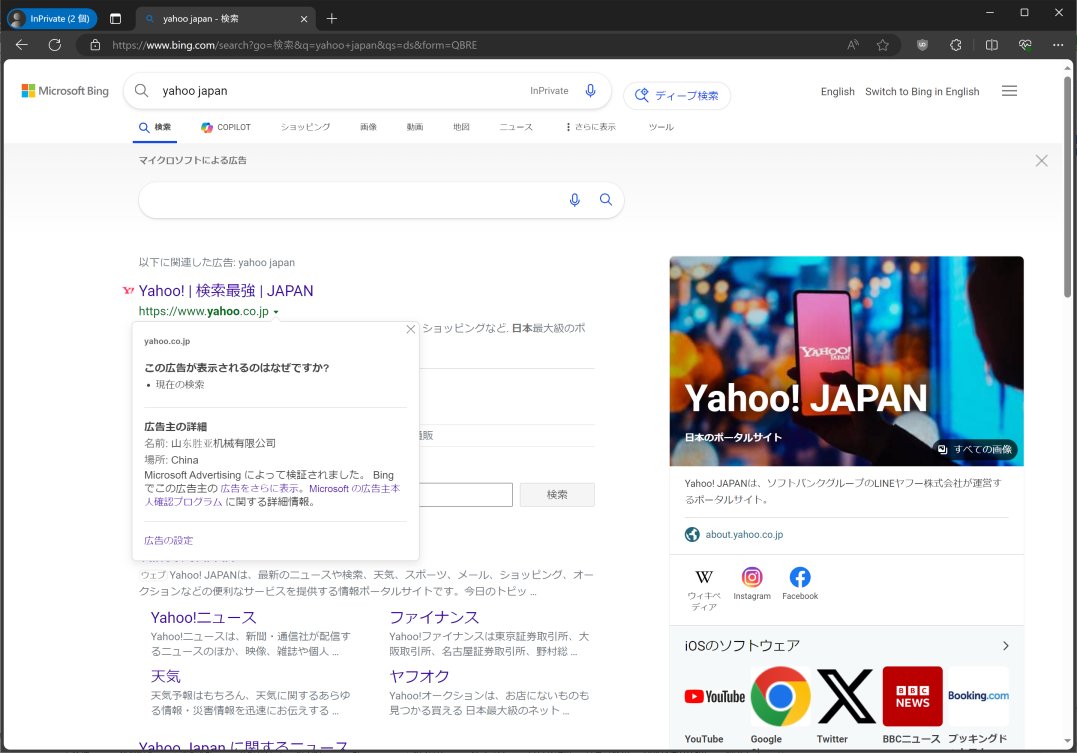Open the 動画 videos tab
The width and height of the screenshot is (1077, 753).
tap(415, 127)
